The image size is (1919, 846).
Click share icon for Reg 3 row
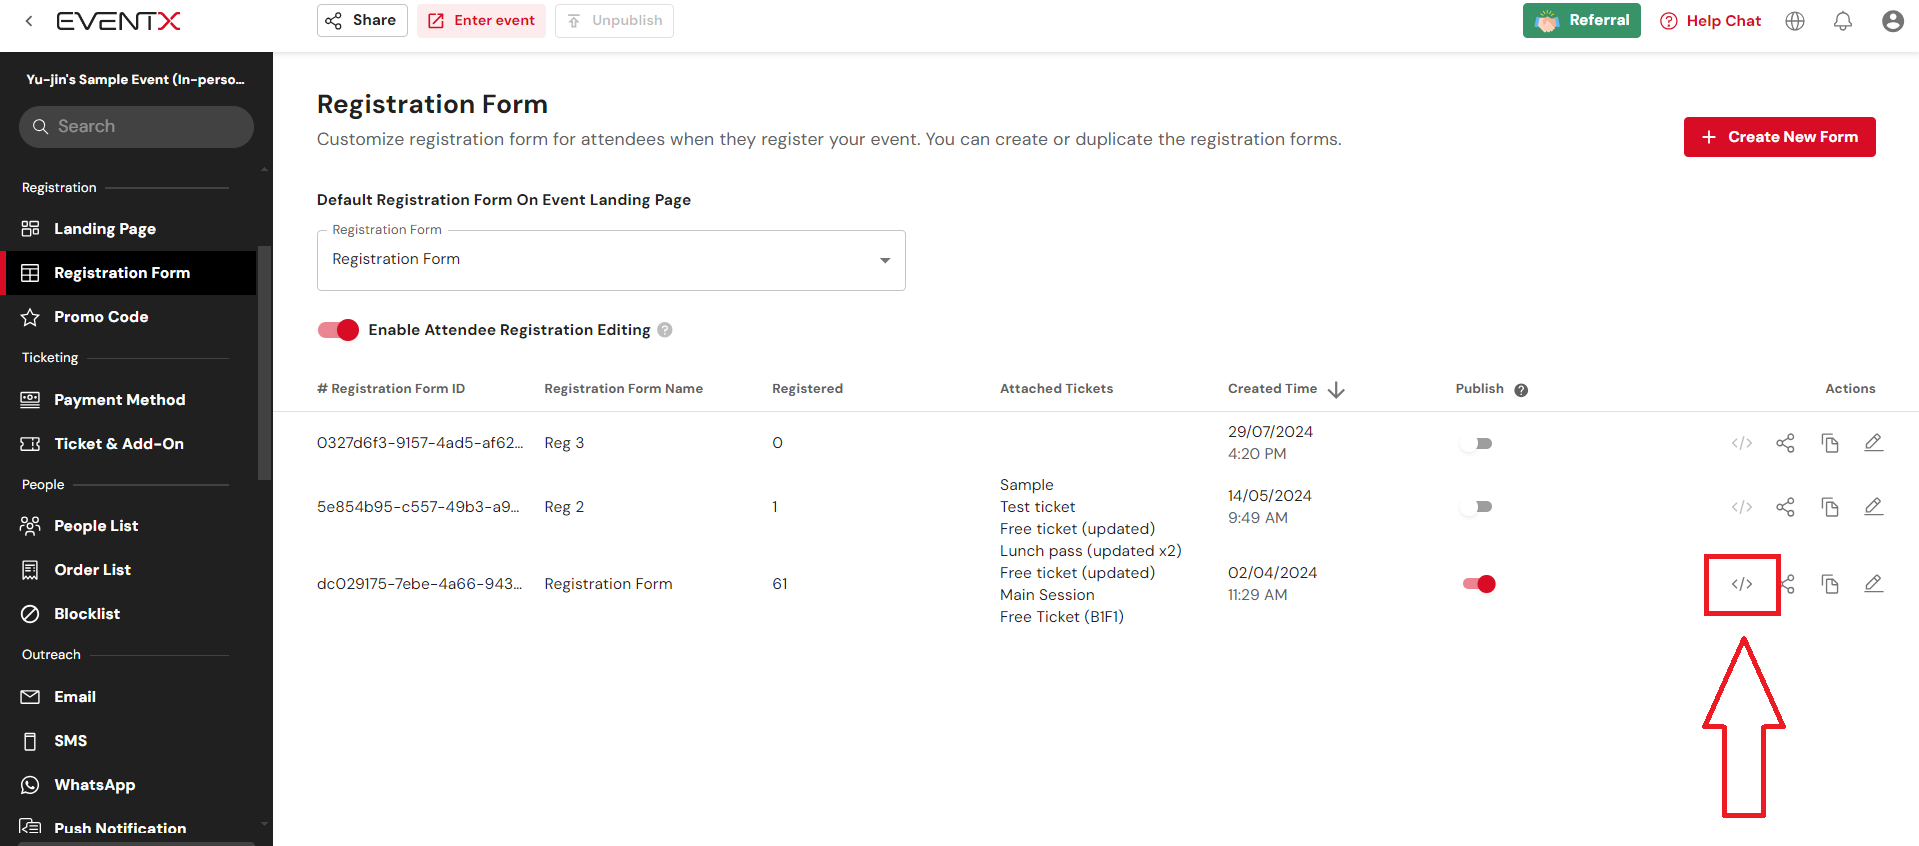1786,443
